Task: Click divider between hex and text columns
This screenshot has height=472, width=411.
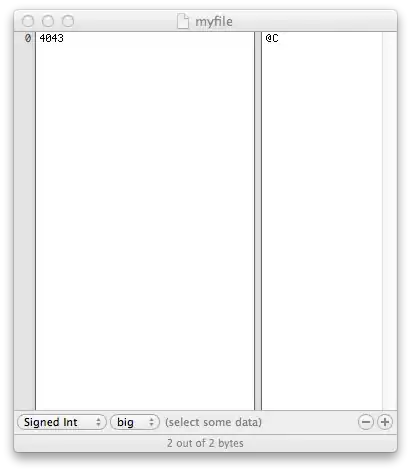Action: pyautogui.click(x=258, y=221)
